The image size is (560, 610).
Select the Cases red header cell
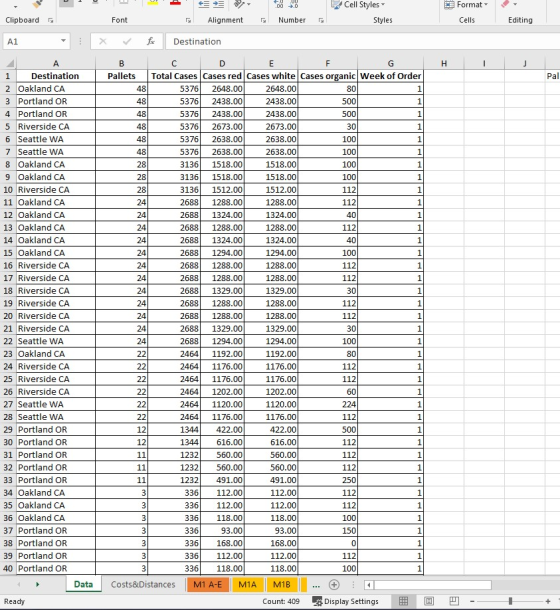222,76
